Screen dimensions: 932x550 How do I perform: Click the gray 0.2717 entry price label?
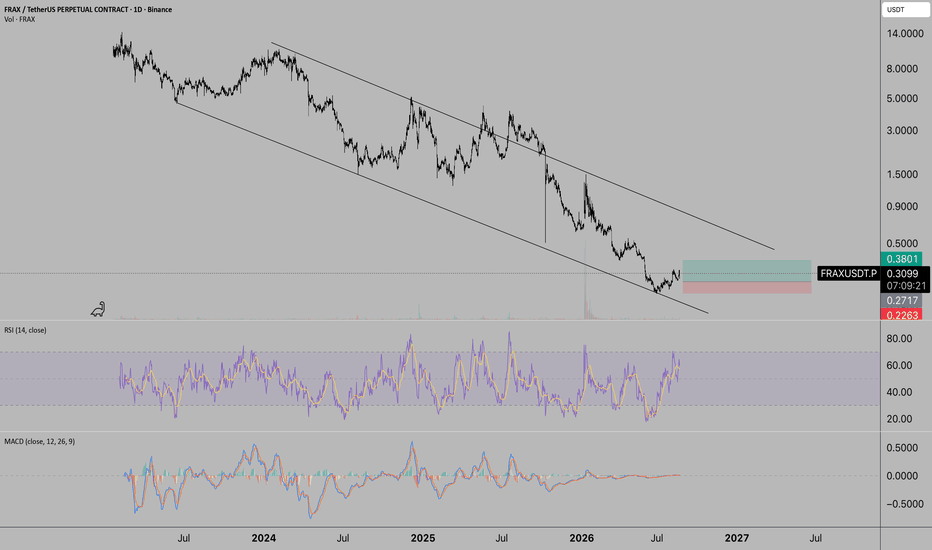click(902, 300)
